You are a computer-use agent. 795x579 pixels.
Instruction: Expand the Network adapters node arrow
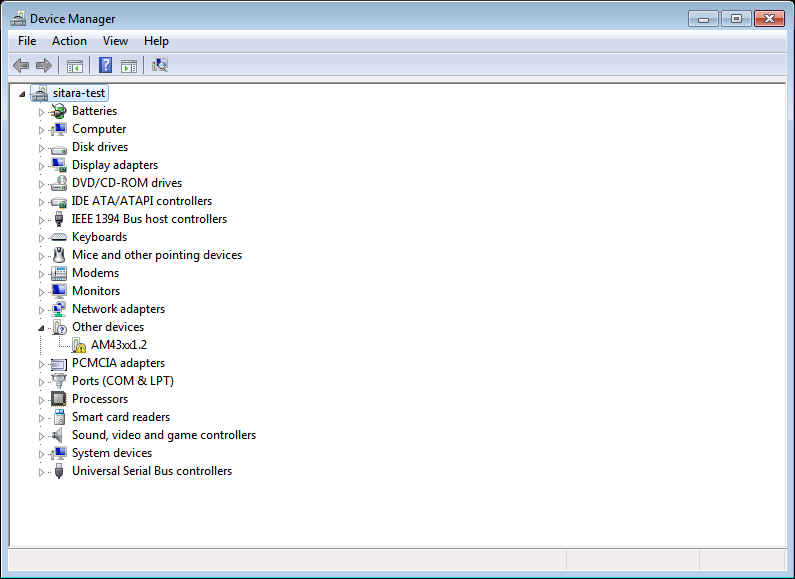click(42, 310)
